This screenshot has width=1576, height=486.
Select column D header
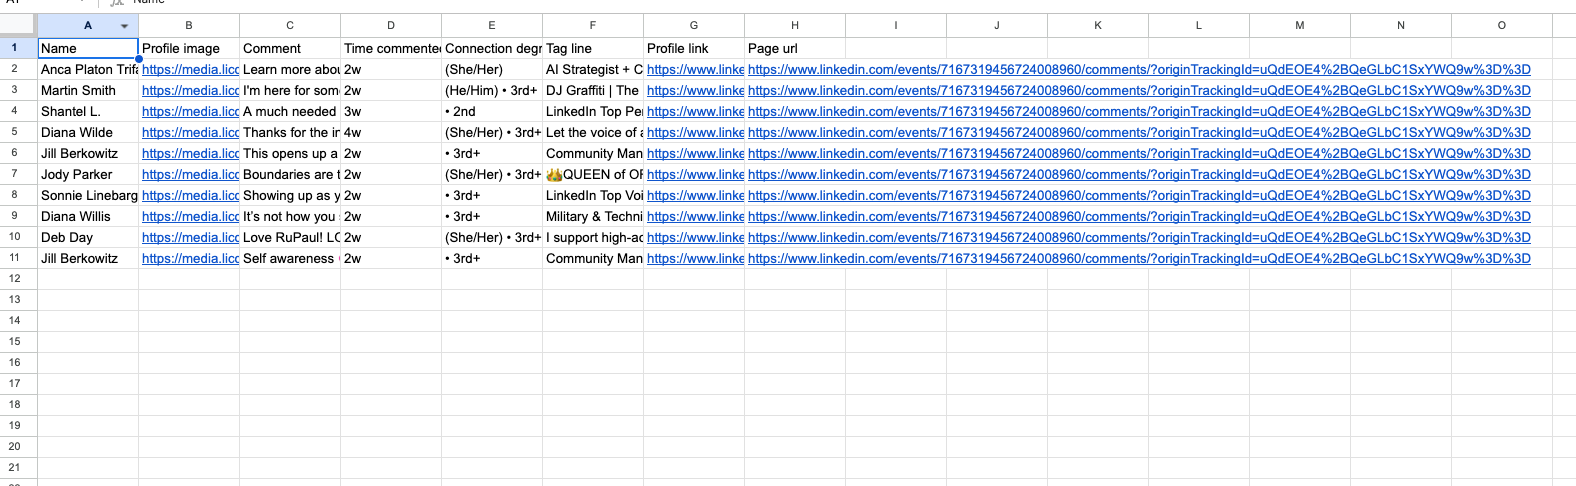pos(391,25)
